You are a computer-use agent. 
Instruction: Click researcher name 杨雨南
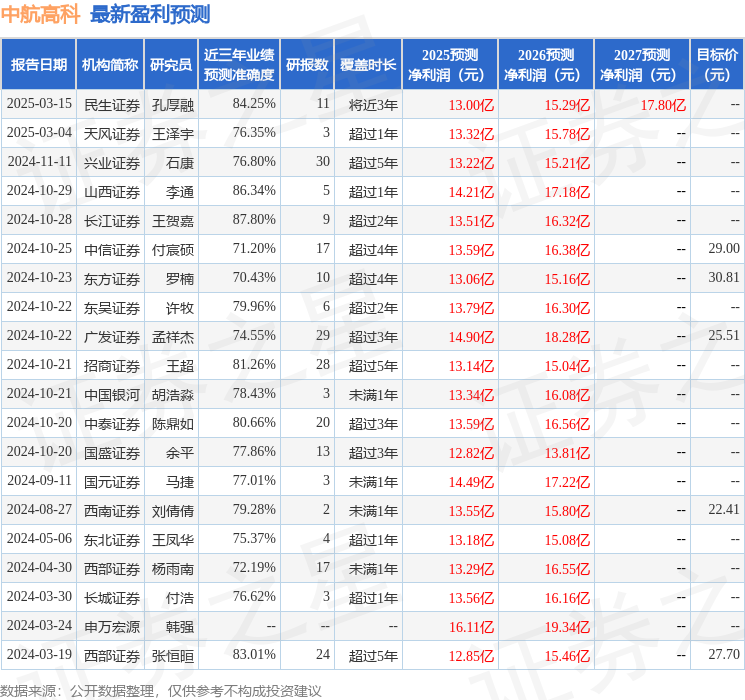click(173, 569)
